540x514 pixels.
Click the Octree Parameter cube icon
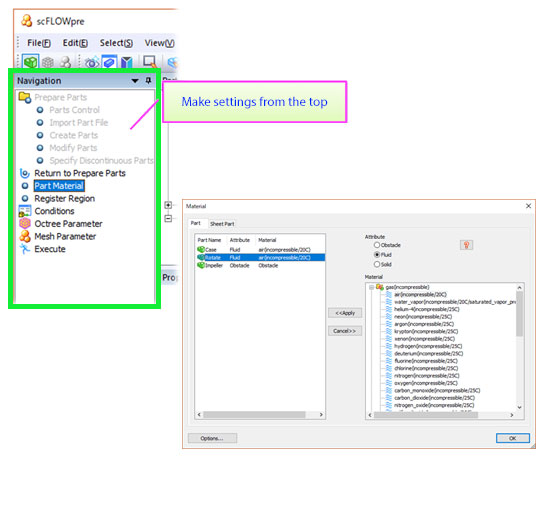[25, 223]
